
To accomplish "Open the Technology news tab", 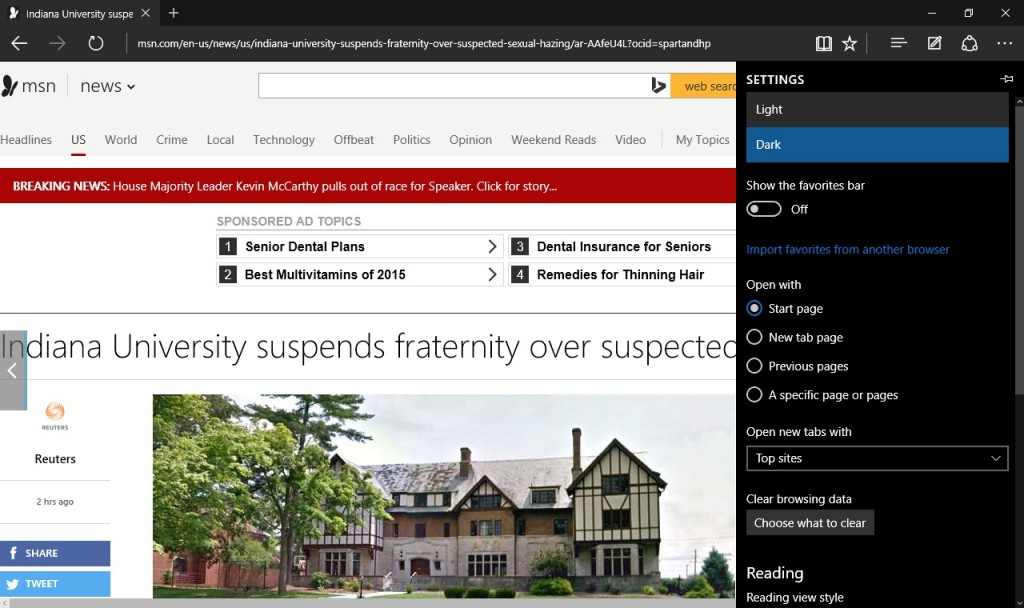I will [x=283, y=140].
